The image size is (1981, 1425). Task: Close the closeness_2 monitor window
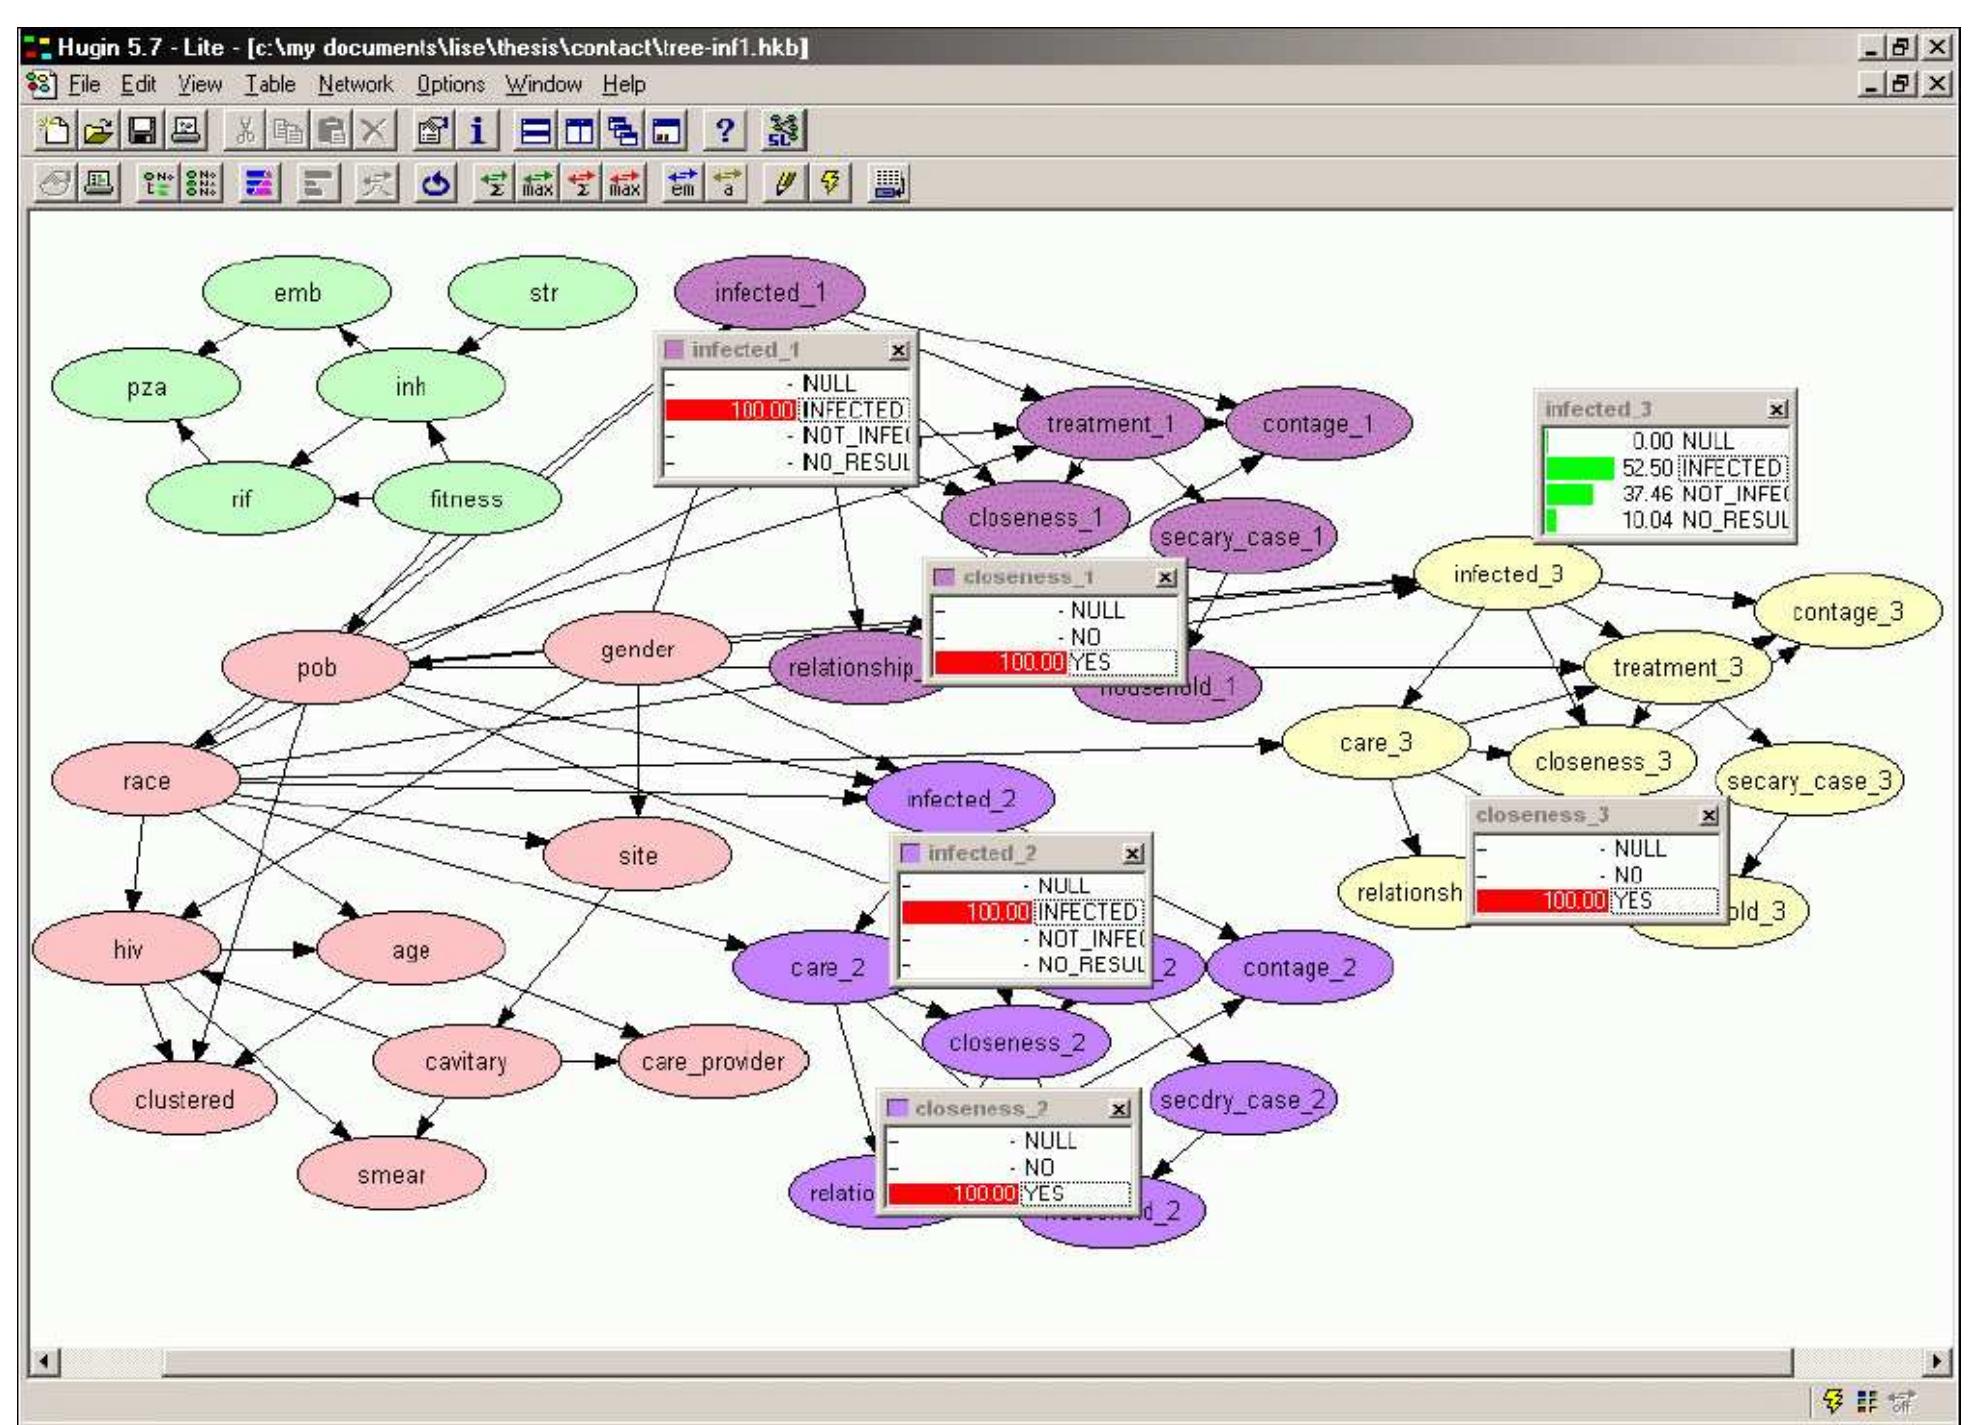(1120, 1109)
